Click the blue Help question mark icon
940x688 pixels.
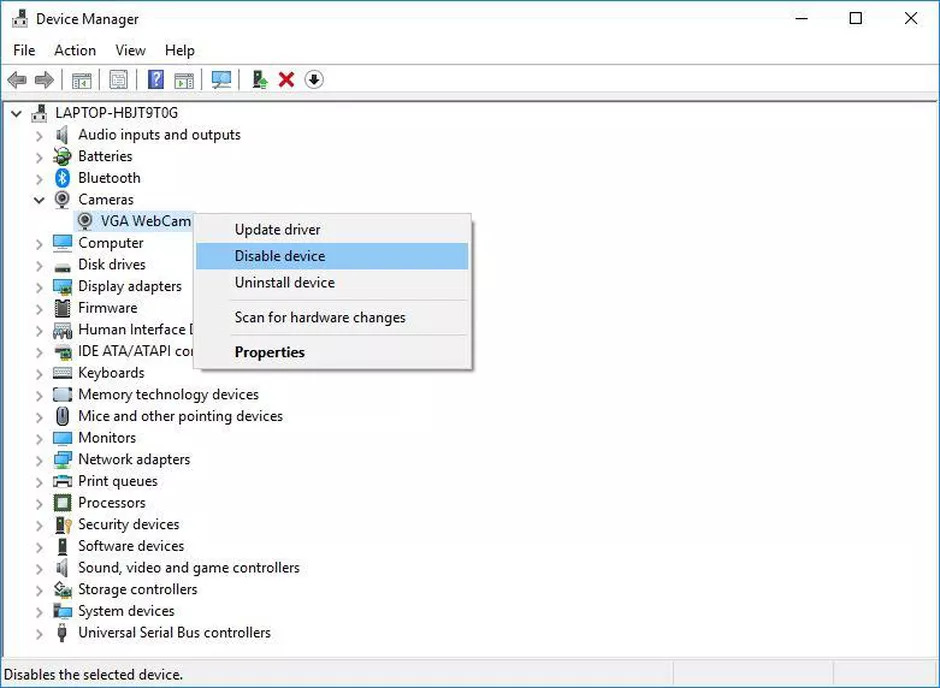156,79
